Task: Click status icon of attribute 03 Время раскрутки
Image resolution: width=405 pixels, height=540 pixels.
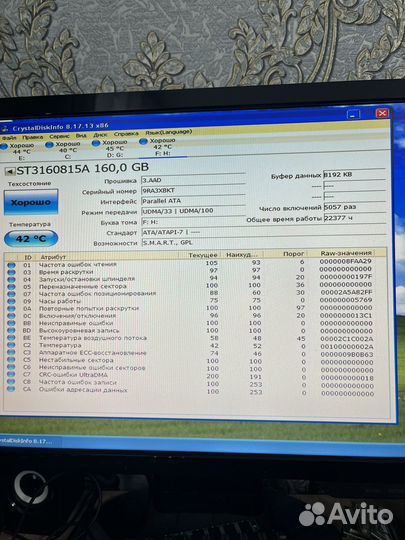Action: tap(11, 272)
